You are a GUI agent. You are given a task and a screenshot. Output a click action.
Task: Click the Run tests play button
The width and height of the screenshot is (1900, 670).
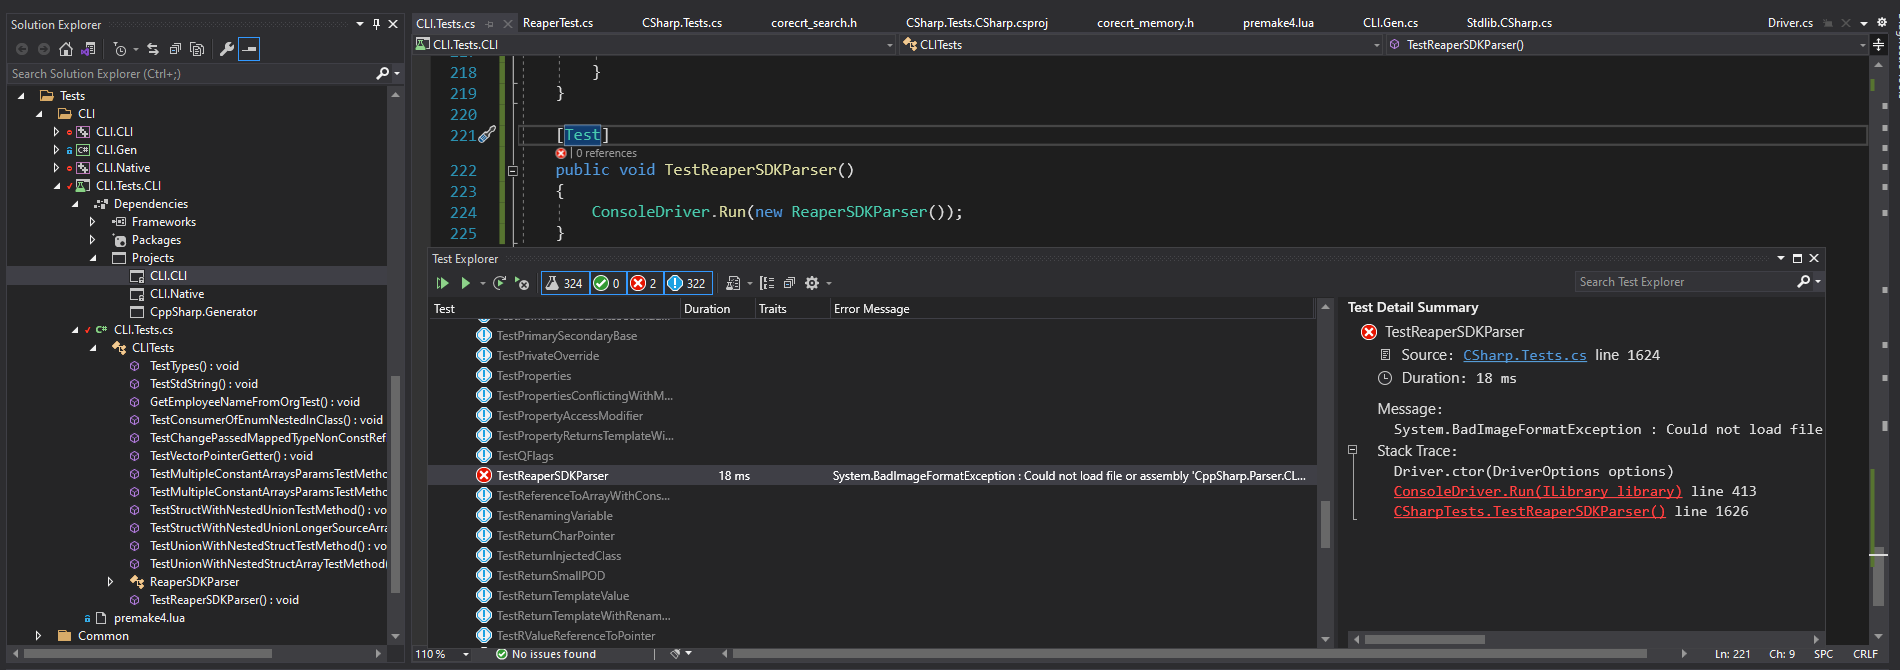pyautogui.click(x=465, y=283)
